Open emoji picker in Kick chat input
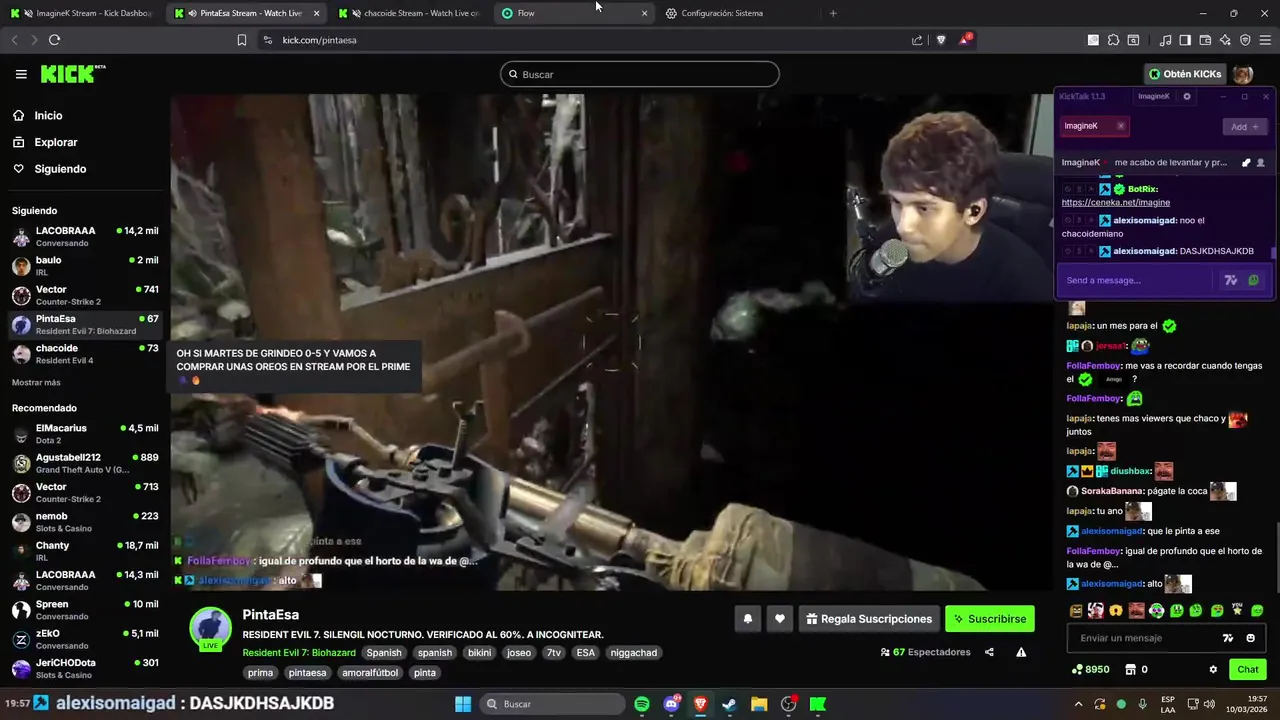This screenshot has width=1280, height=720. pos(1251,638)
